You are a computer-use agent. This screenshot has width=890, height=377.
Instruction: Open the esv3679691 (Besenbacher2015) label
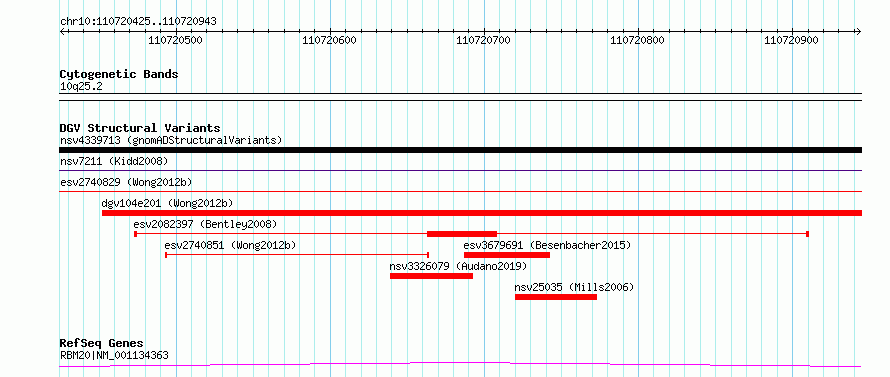pyautogui.click(x=547, y=245)
